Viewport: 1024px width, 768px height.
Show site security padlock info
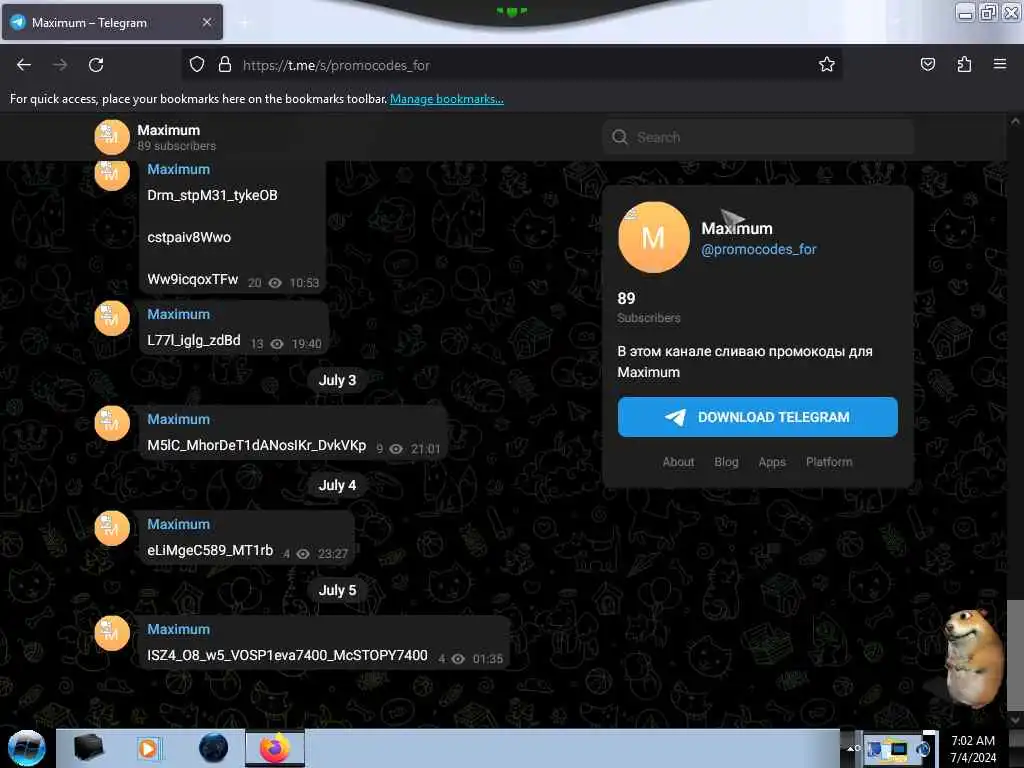coord(225,65)
